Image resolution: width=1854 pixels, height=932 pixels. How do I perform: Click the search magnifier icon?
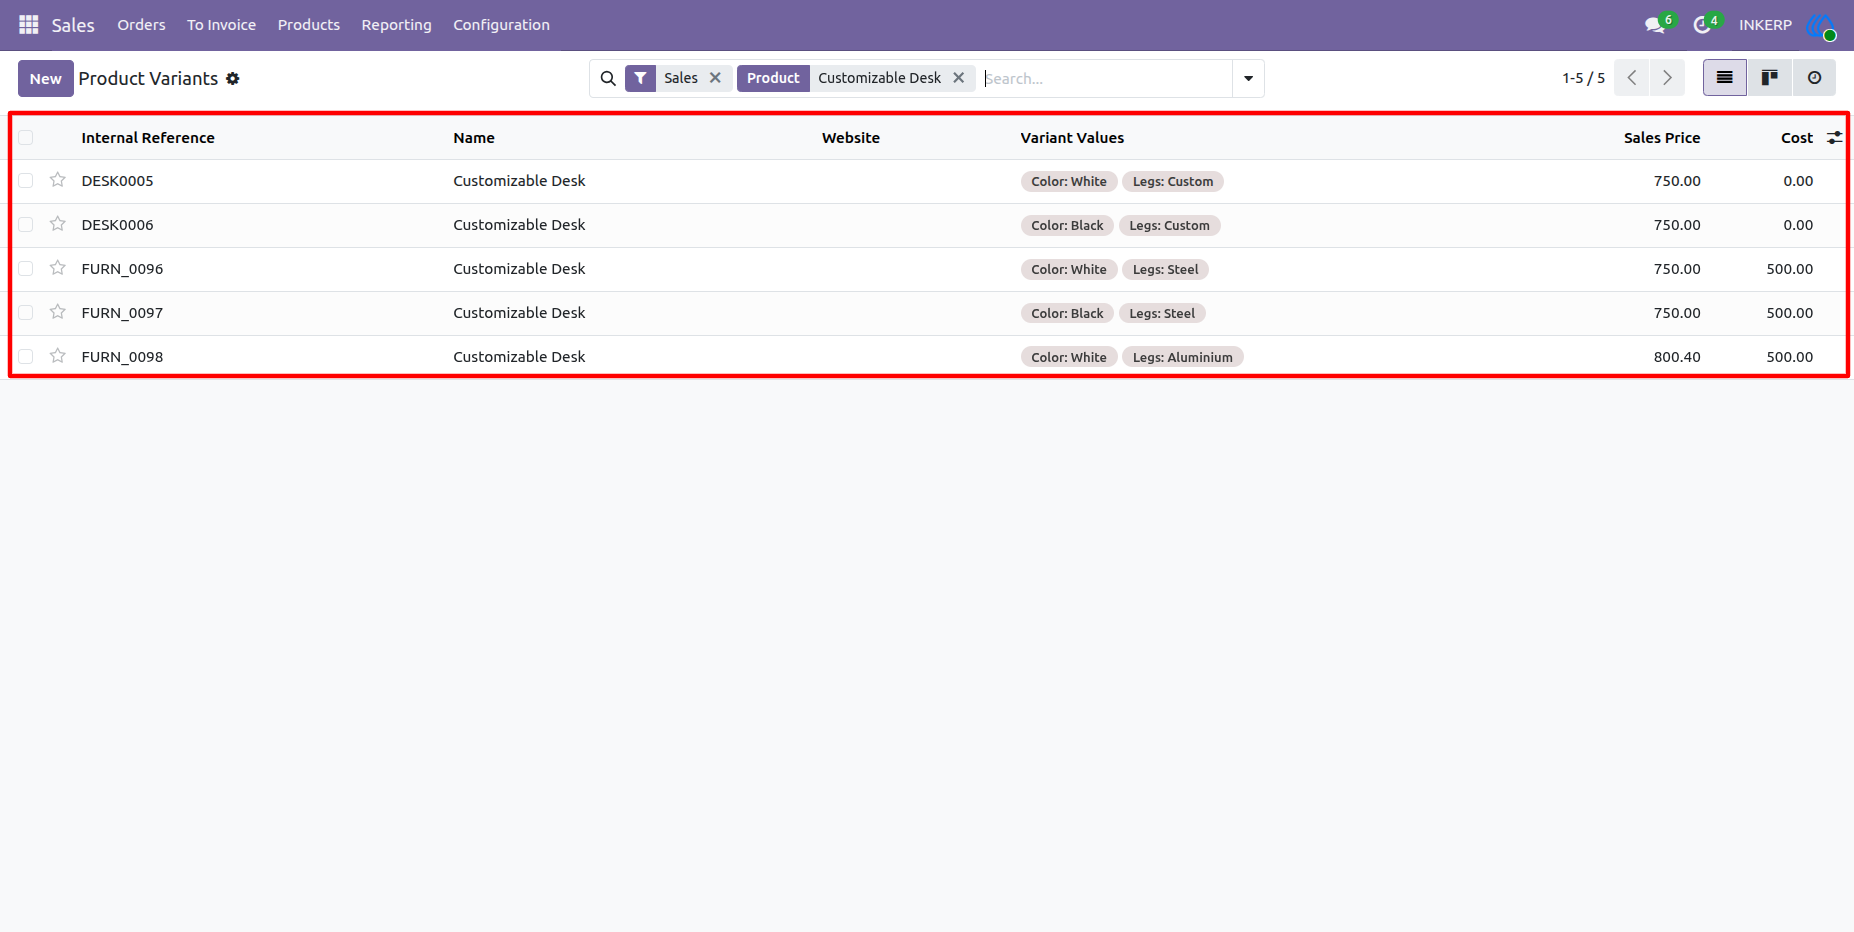(608, 78)
